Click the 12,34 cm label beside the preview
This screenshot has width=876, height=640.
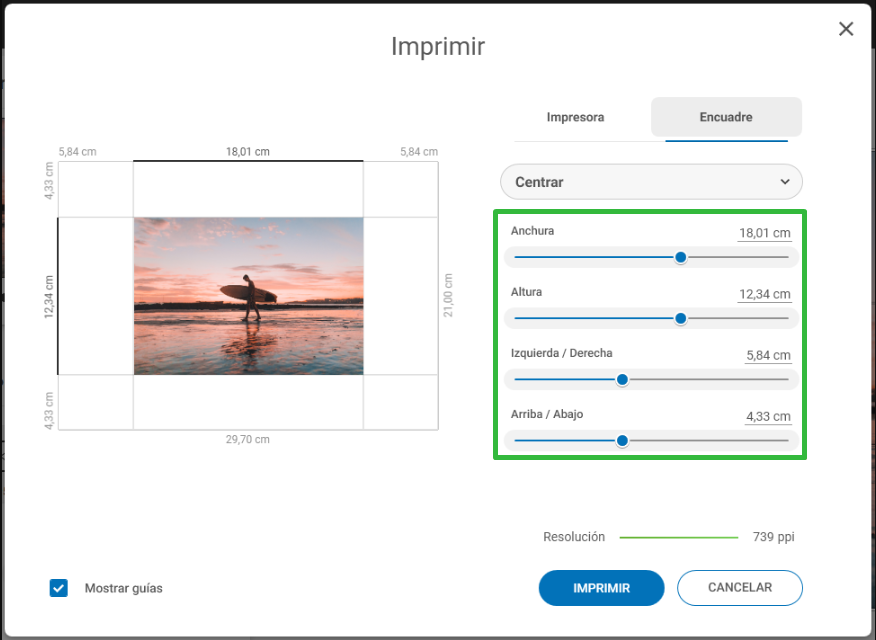tap(49, 297)
